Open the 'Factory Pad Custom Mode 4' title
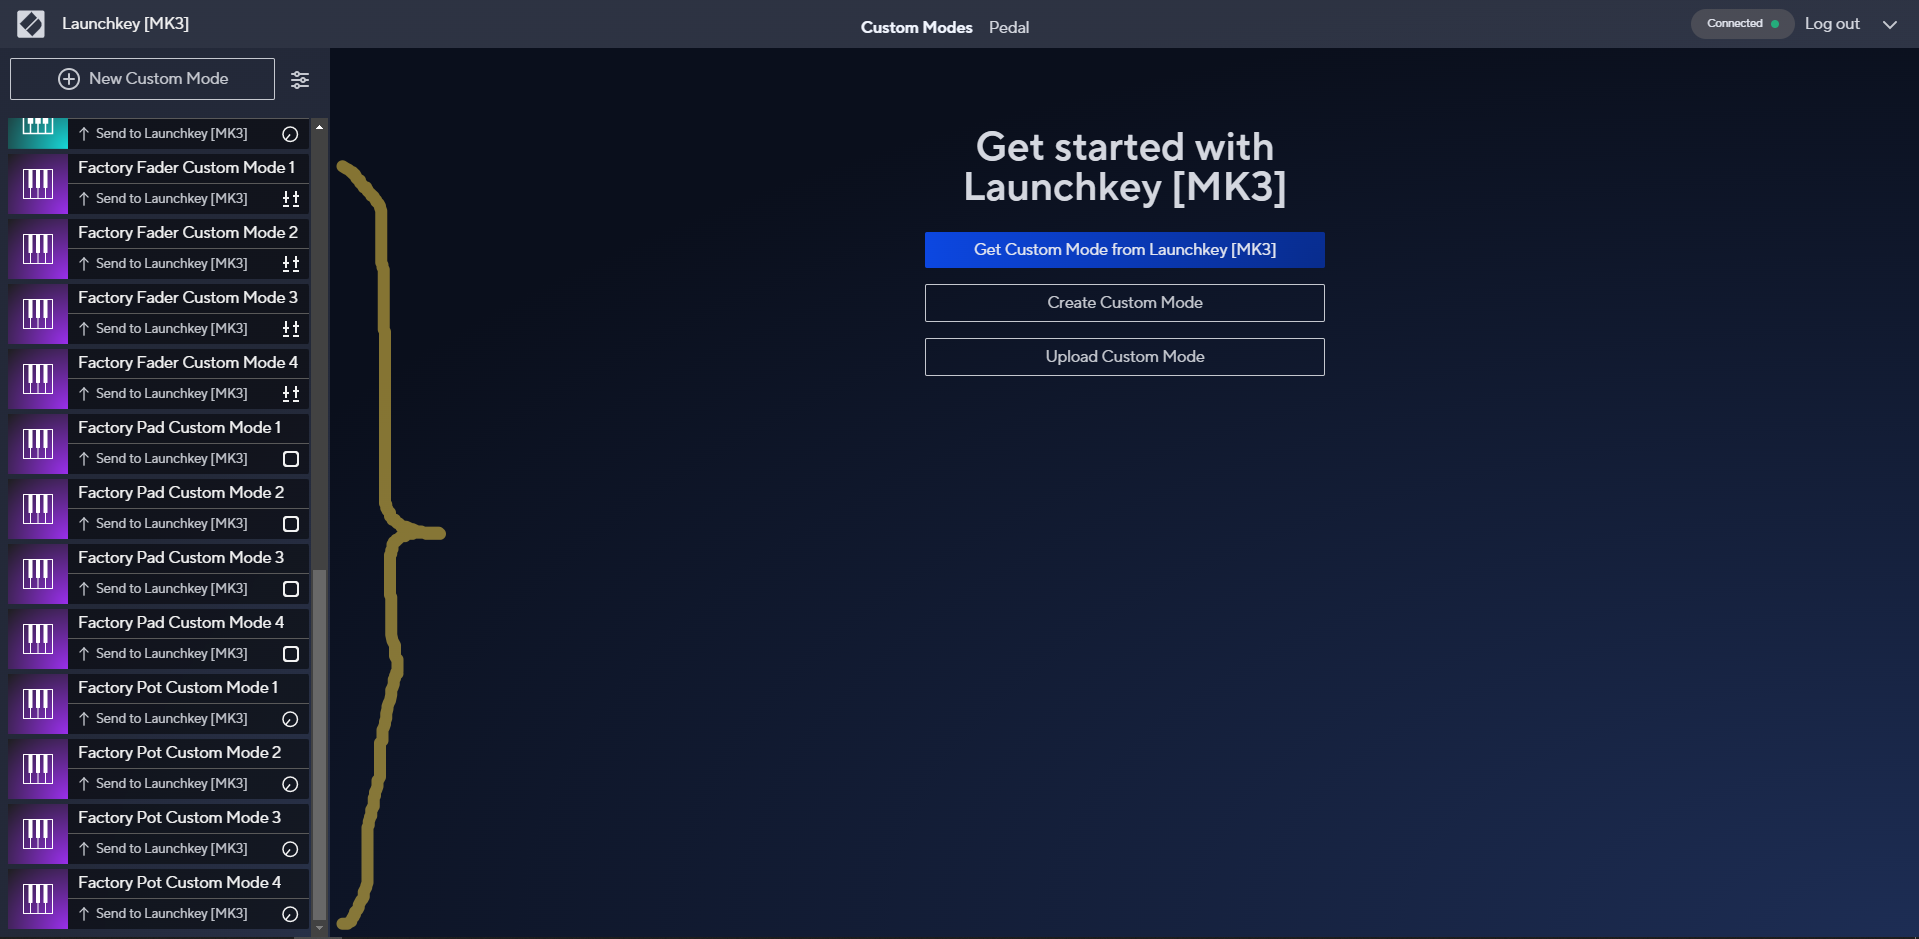The image size is (1919, 939). point(181,623)
